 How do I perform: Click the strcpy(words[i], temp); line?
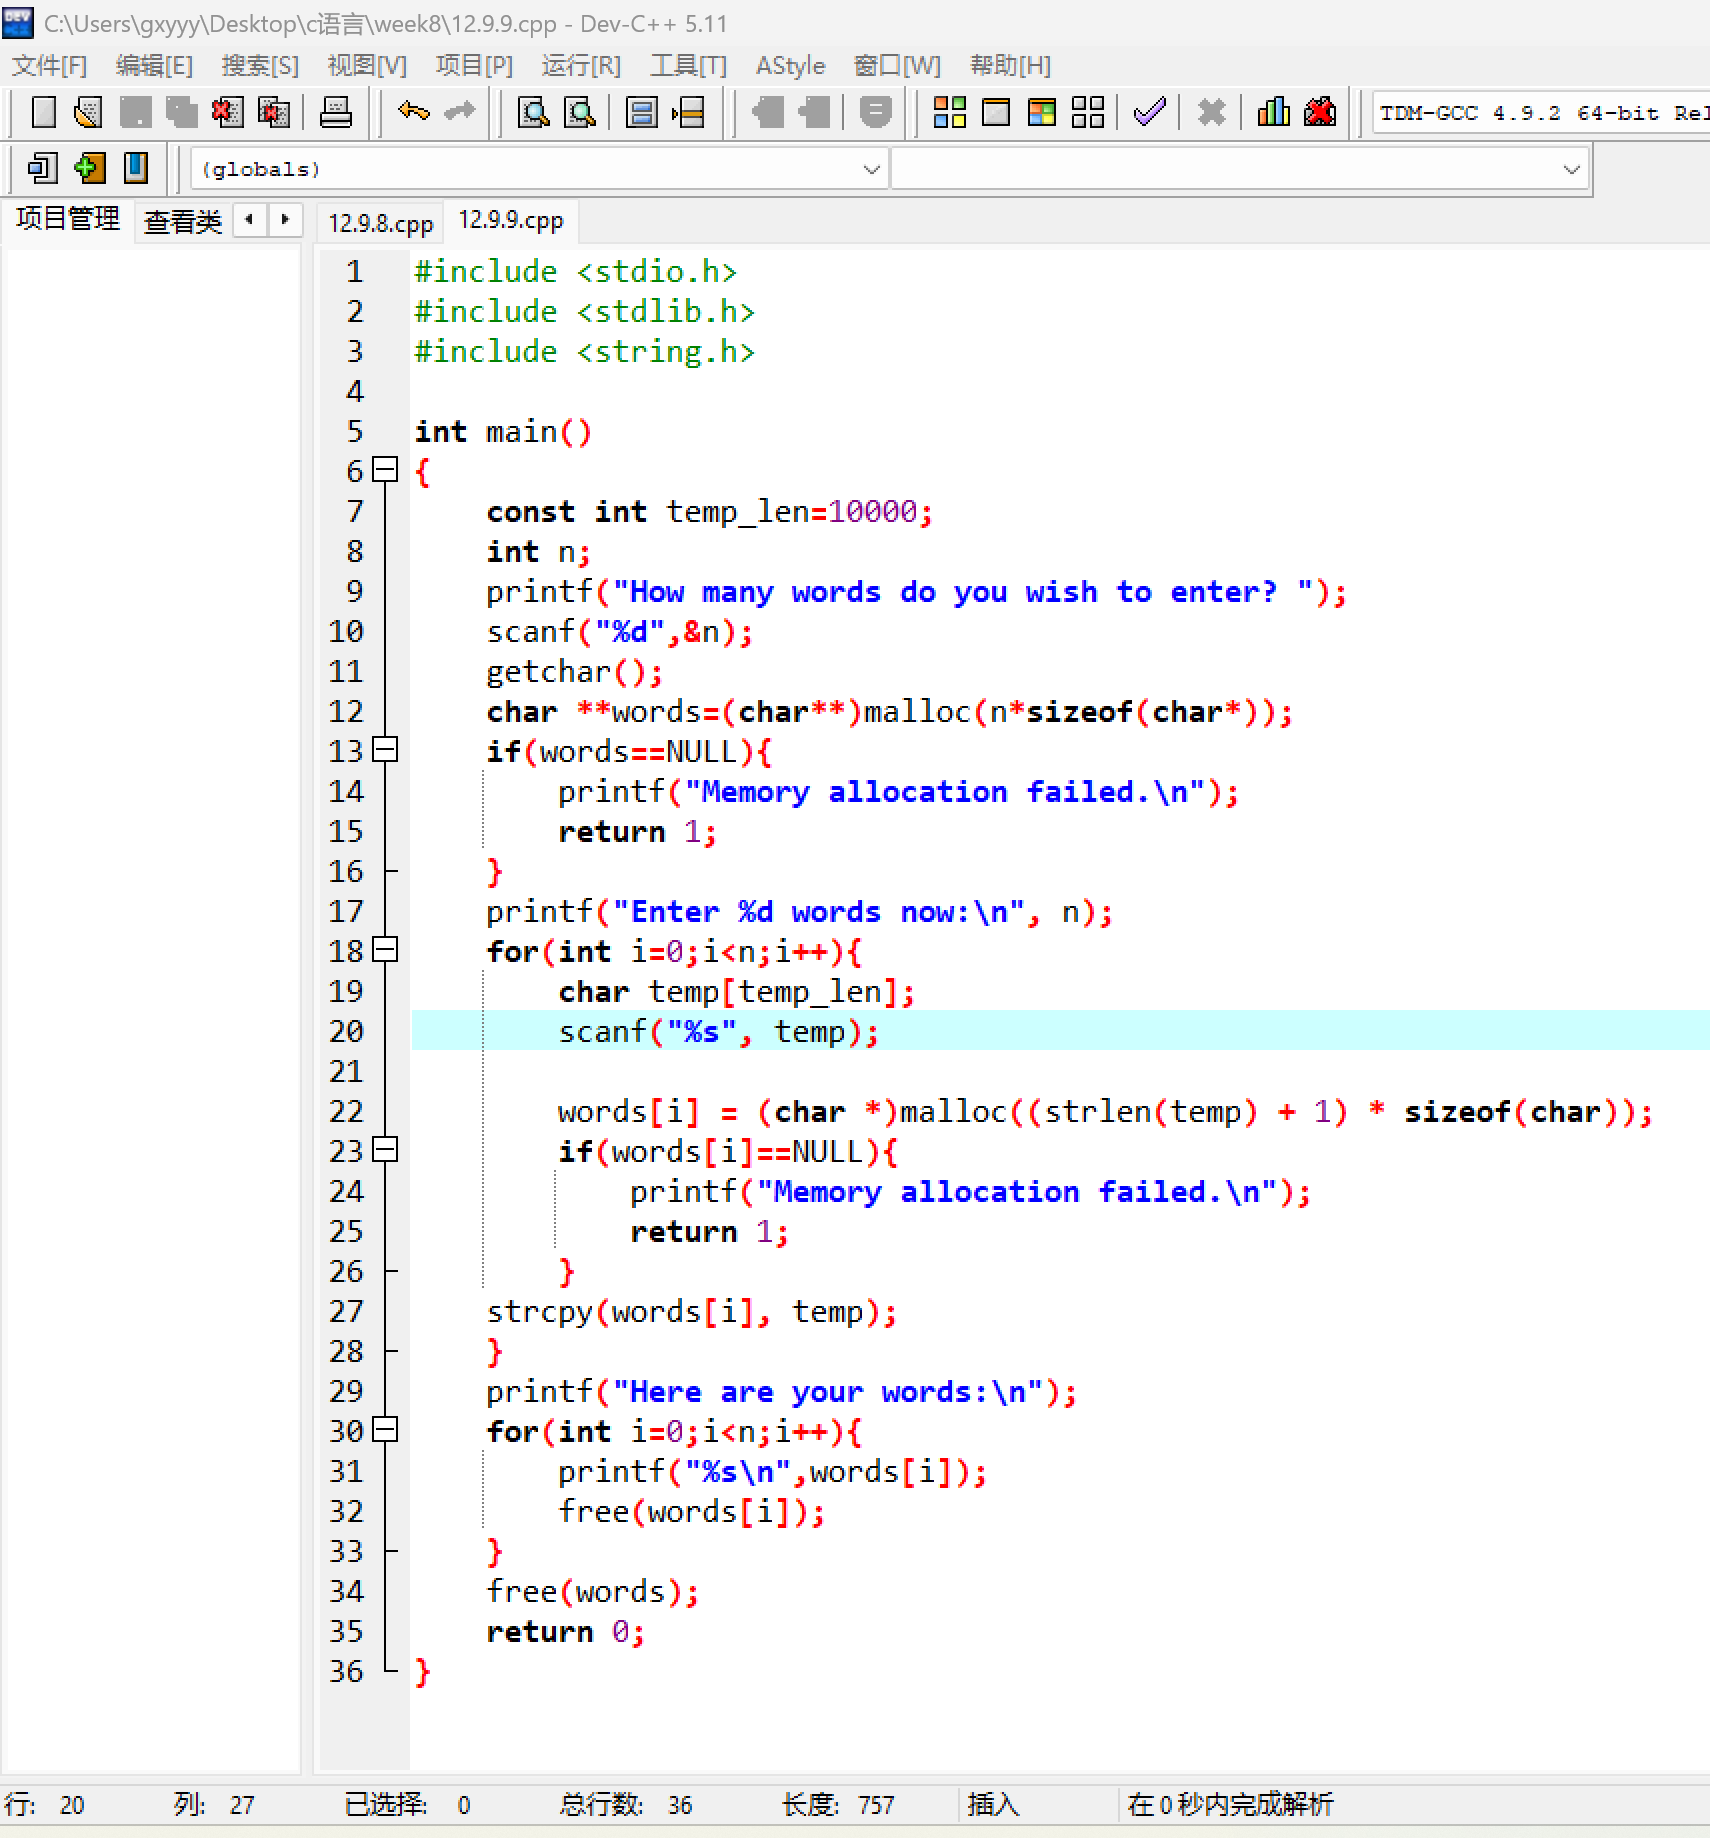[692, 1312]
